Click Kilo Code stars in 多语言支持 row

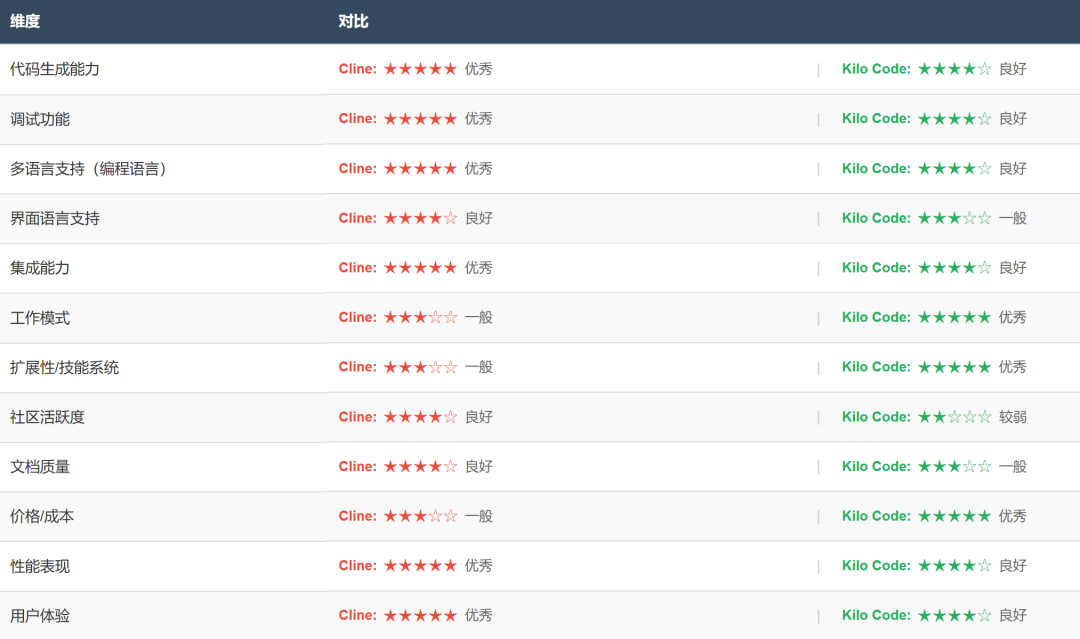(x=955, y=168)
